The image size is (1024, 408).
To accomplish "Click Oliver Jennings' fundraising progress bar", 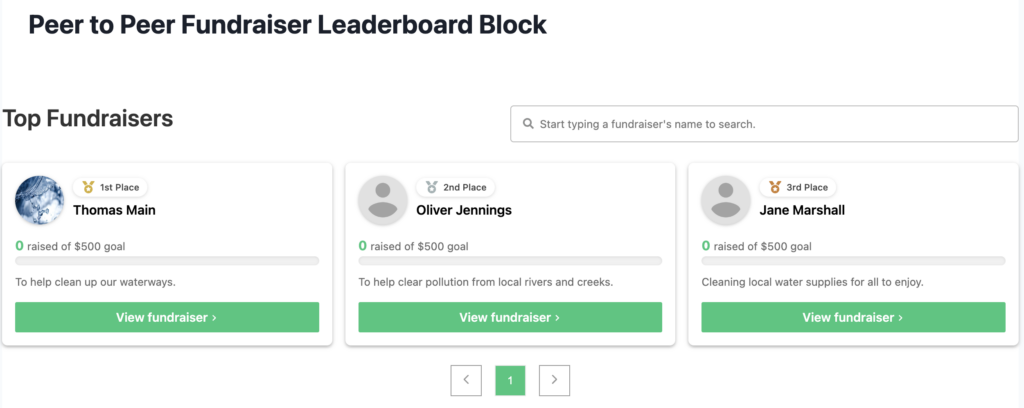I will (x=510, y=261).
